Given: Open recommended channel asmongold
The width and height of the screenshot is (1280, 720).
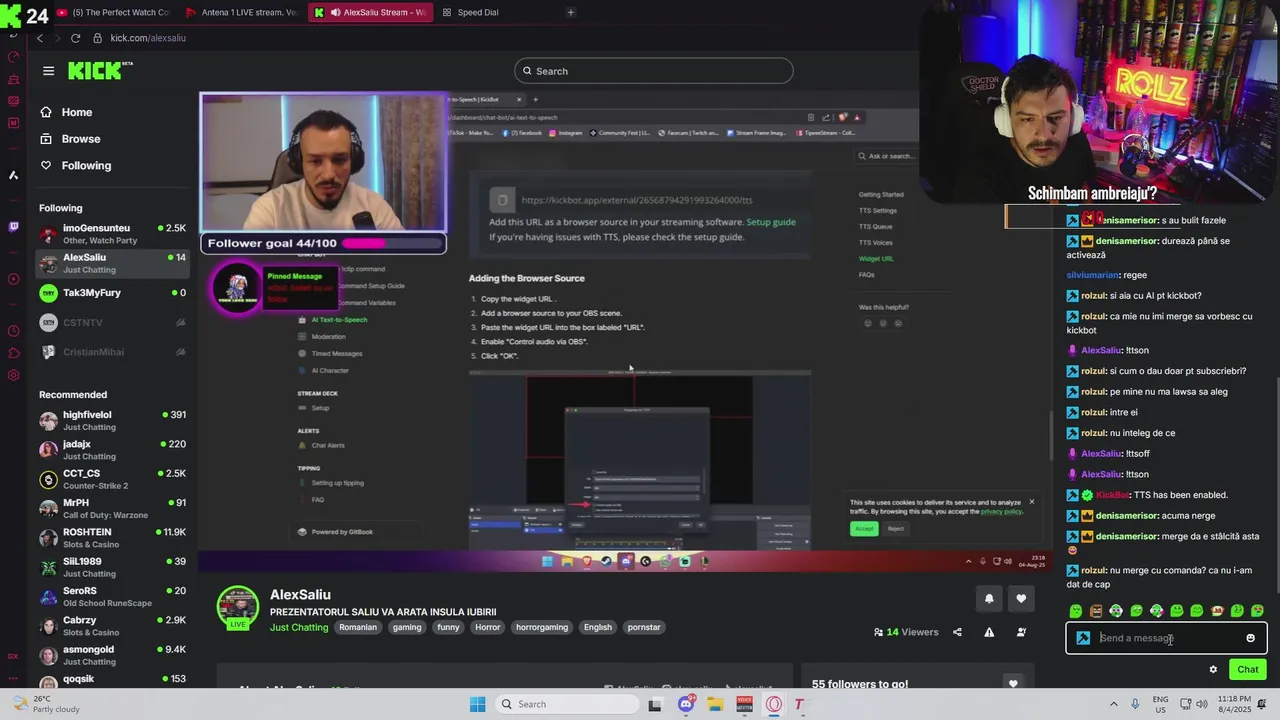Looking at the screenshot, I should (x=112, y=655).
